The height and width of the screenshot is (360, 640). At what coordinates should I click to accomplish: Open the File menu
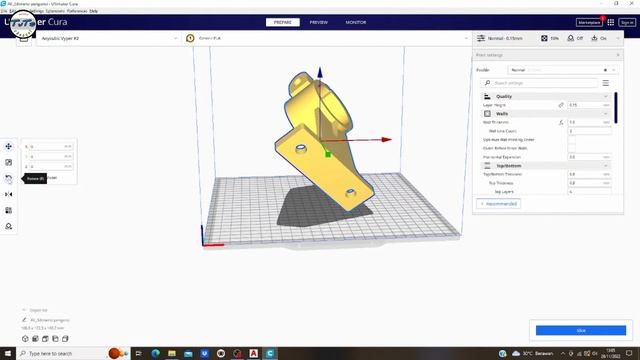click(x=4, y=11)
